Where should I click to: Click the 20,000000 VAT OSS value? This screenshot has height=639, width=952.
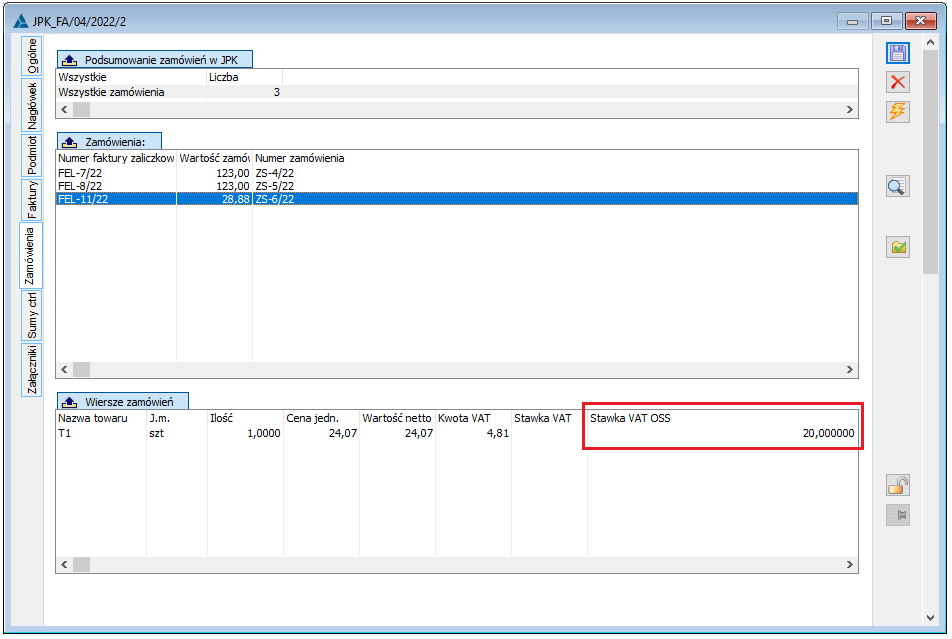[x=828, y=433]
